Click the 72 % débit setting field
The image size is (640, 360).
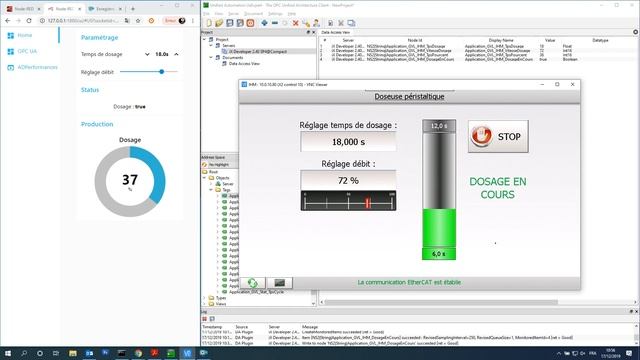coord(348,180)
